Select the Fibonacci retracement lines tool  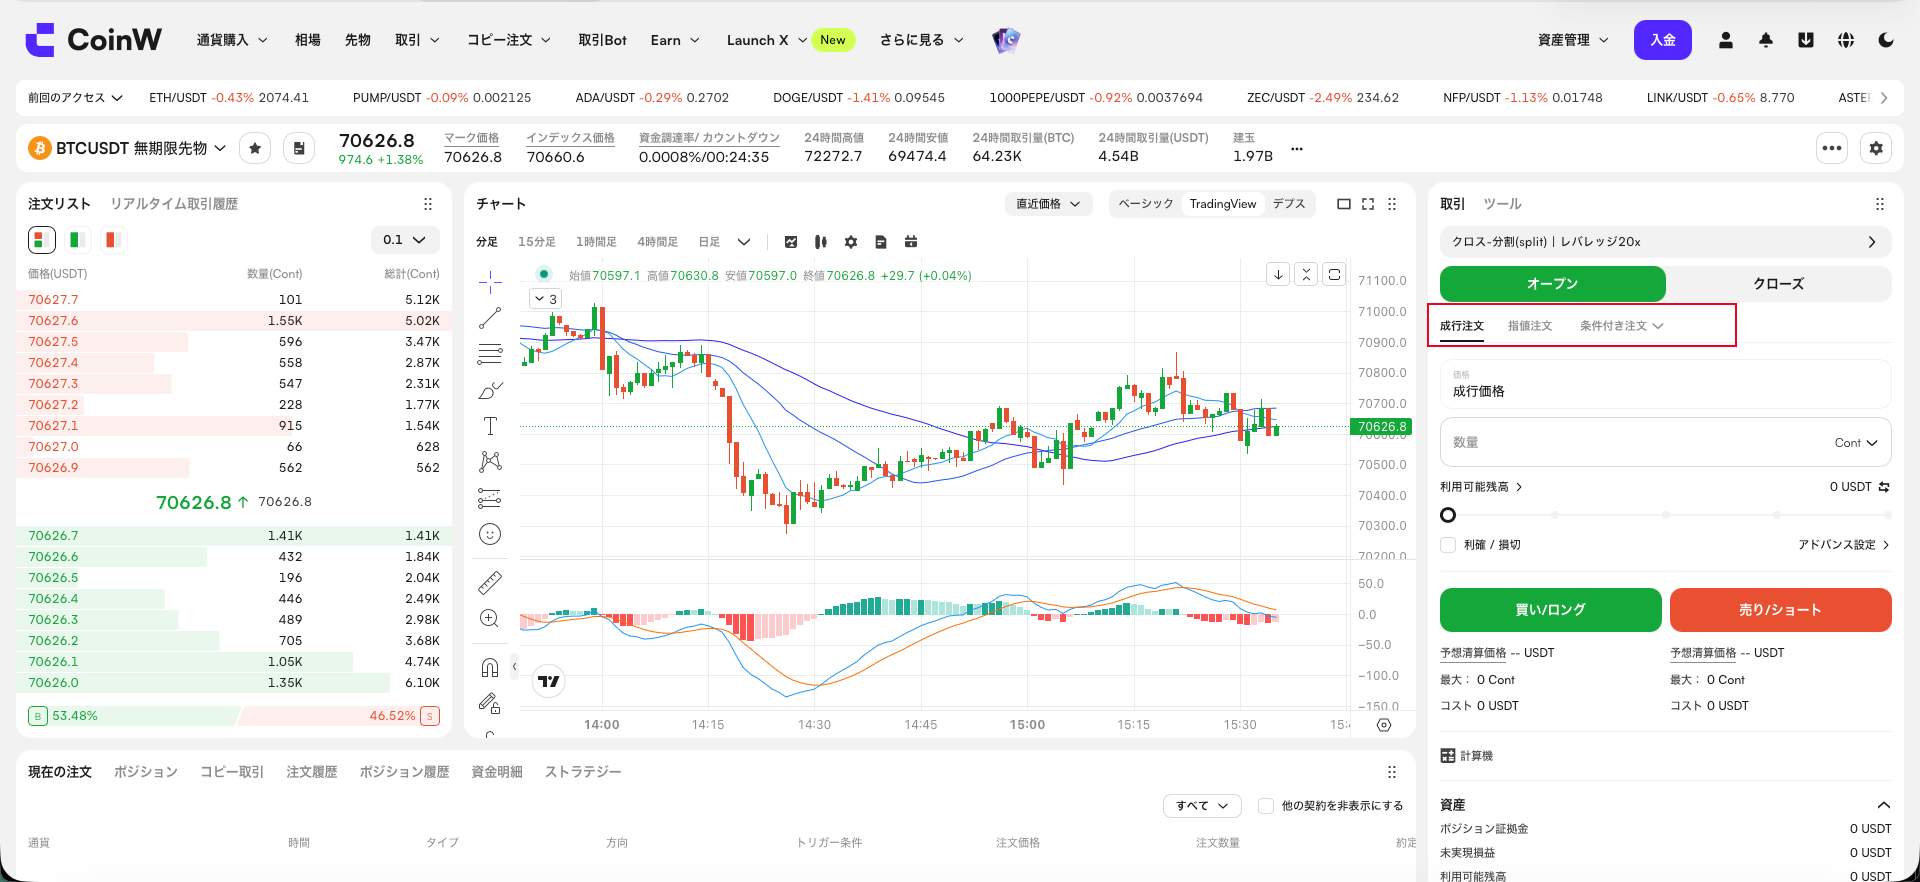[490, 354]
